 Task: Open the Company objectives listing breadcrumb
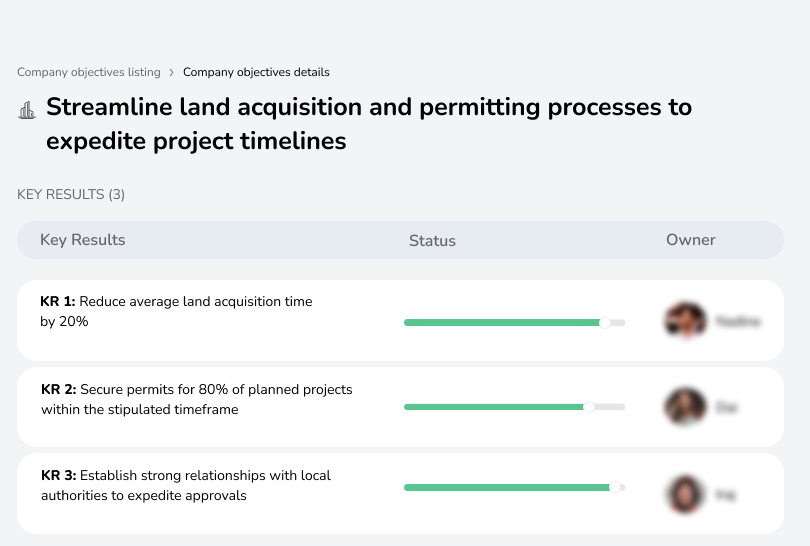point(89,72)
